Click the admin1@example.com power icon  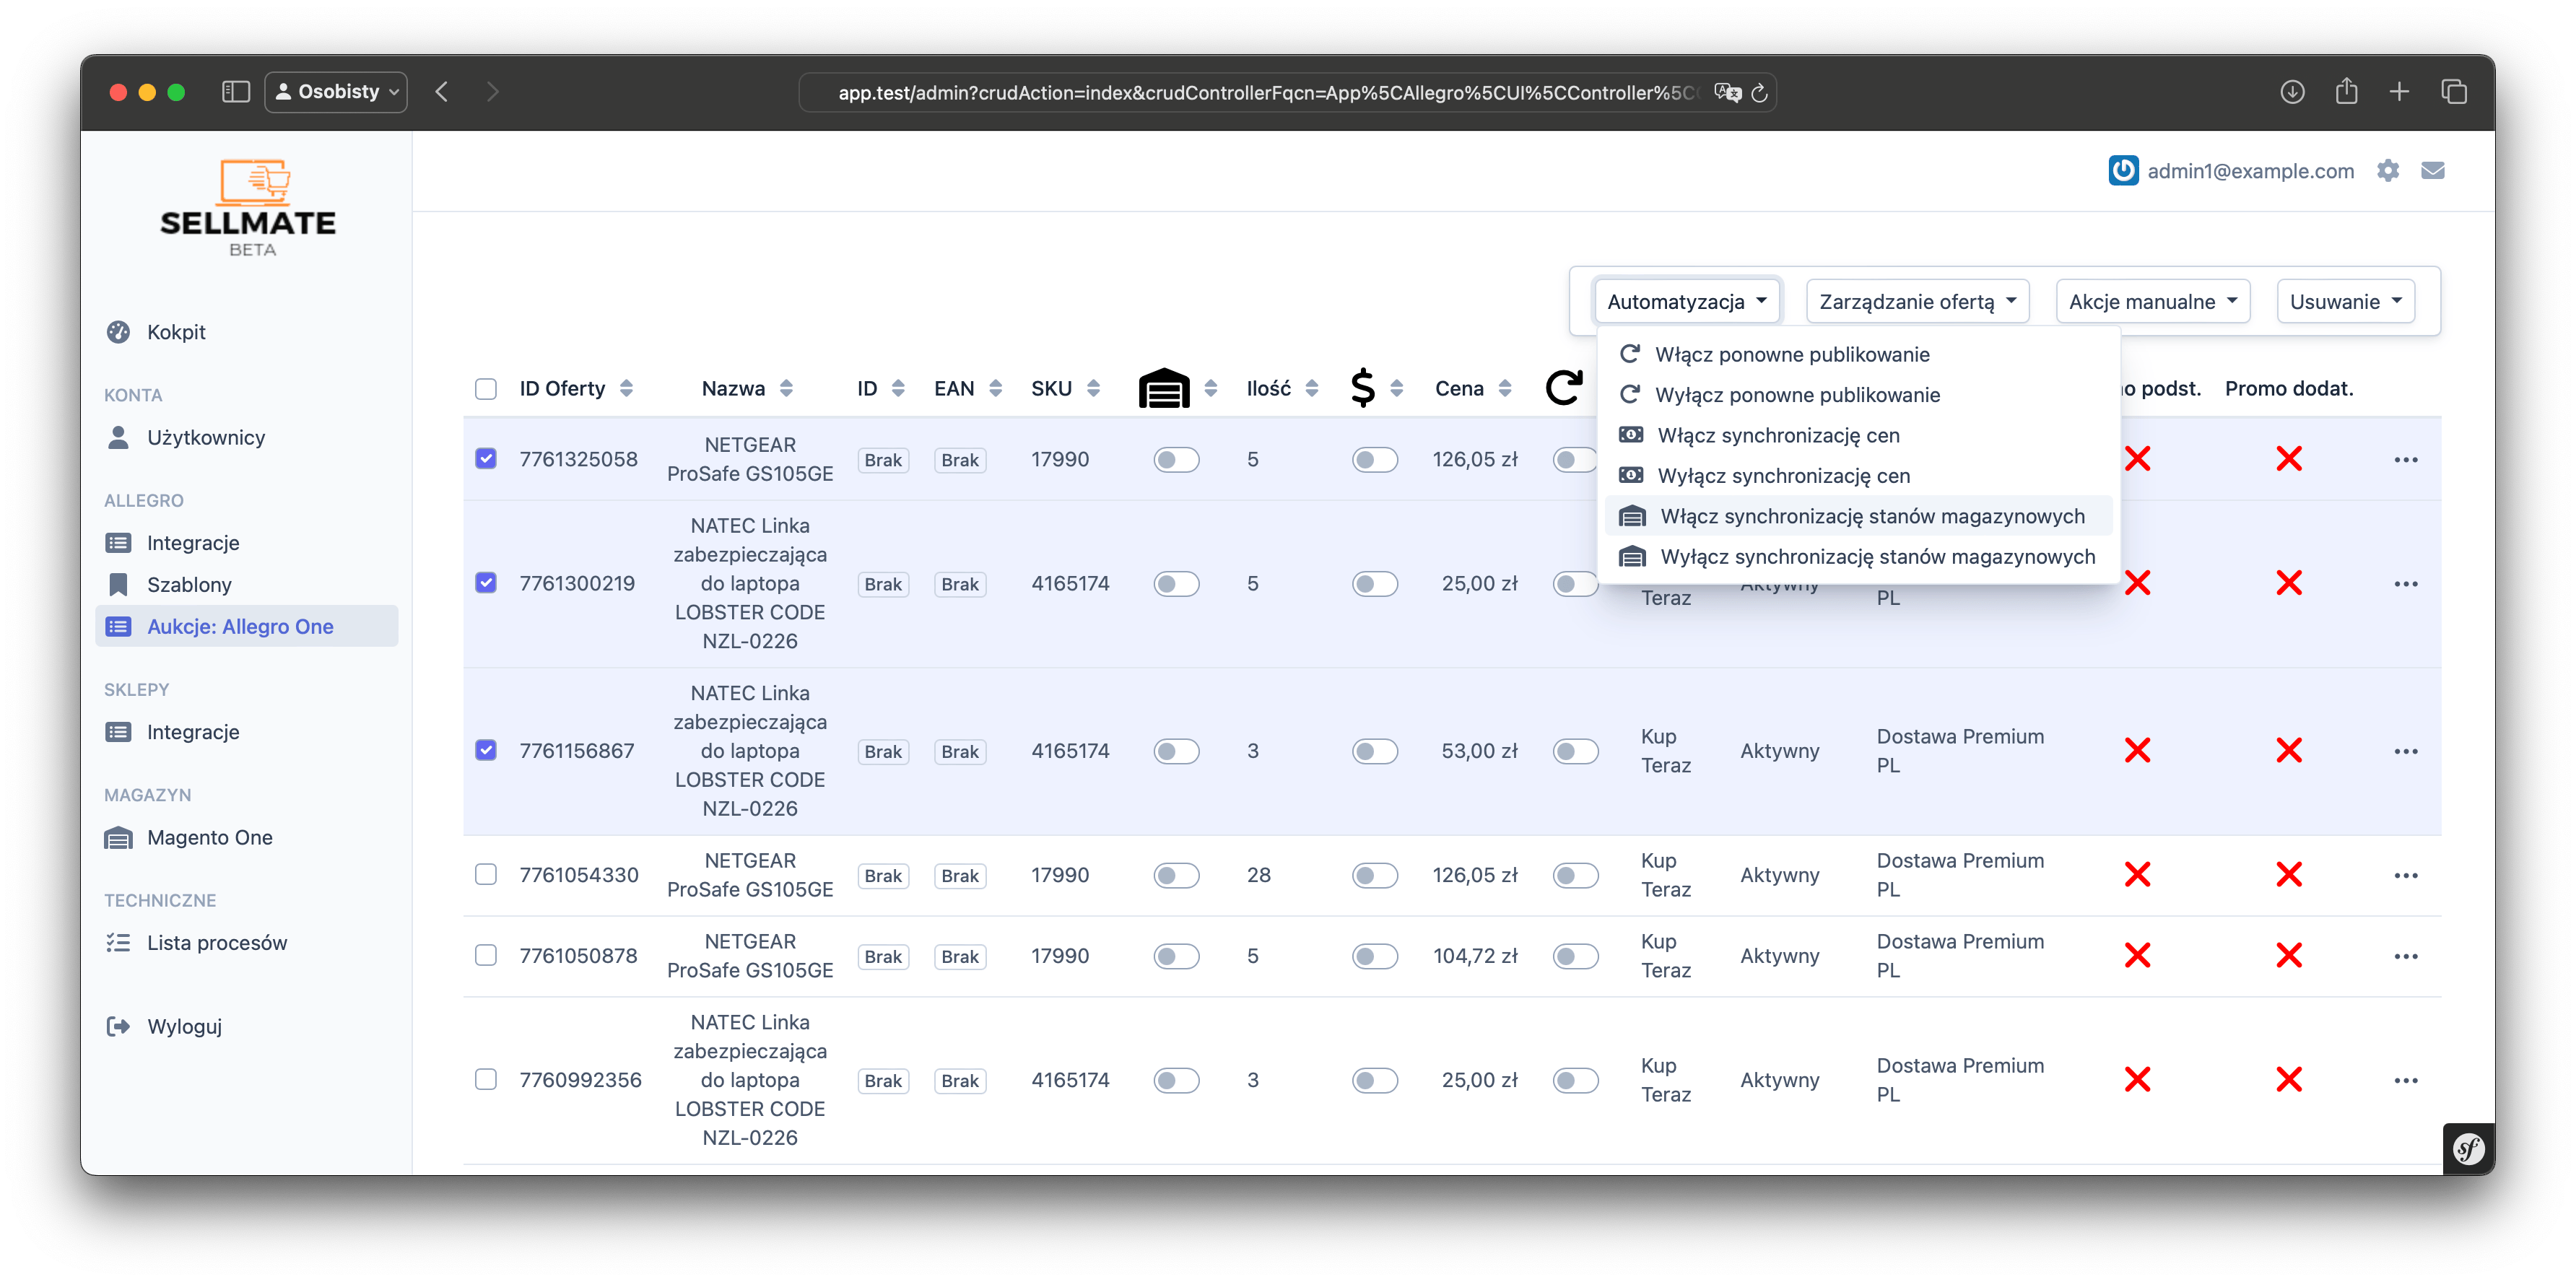pos(2123,171)
